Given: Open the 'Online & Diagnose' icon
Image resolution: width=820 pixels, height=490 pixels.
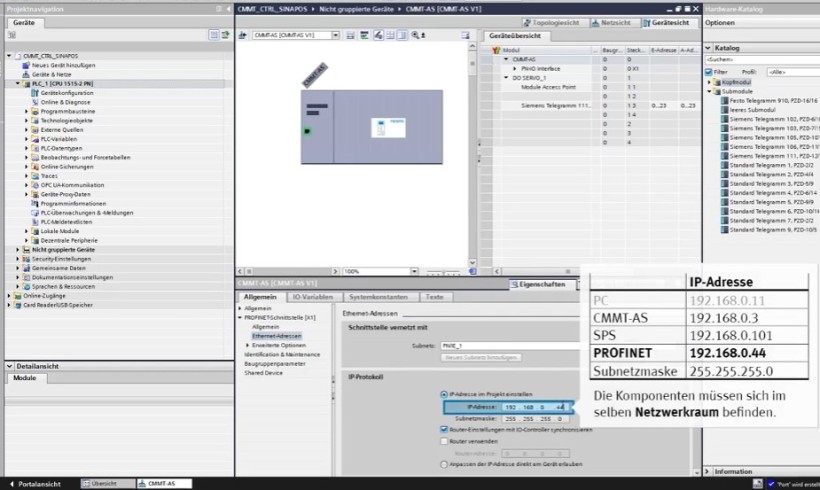Looking at the screenshot, I should pyautogui.click(x=35, y=102).
